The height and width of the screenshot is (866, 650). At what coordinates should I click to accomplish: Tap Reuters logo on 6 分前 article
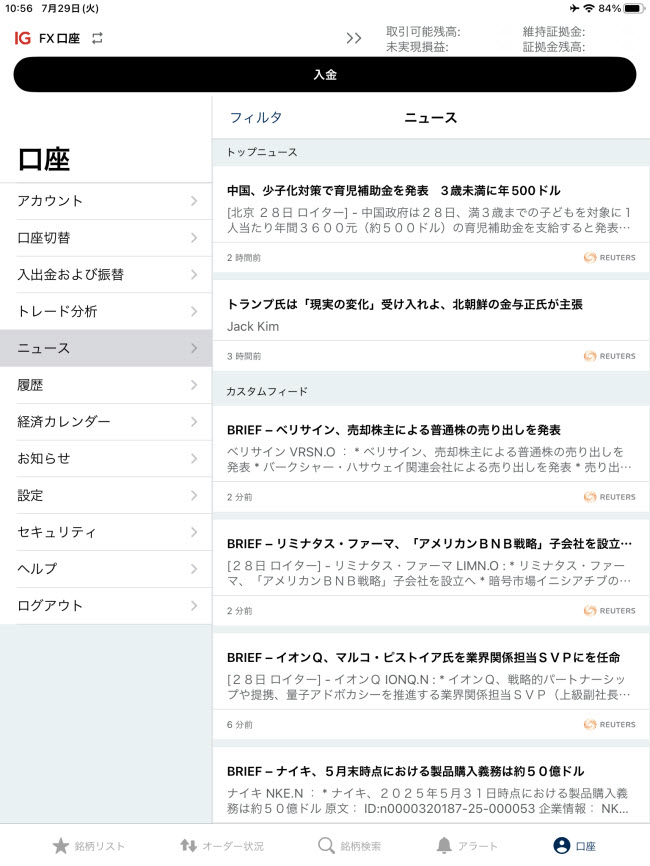(610, 725)
